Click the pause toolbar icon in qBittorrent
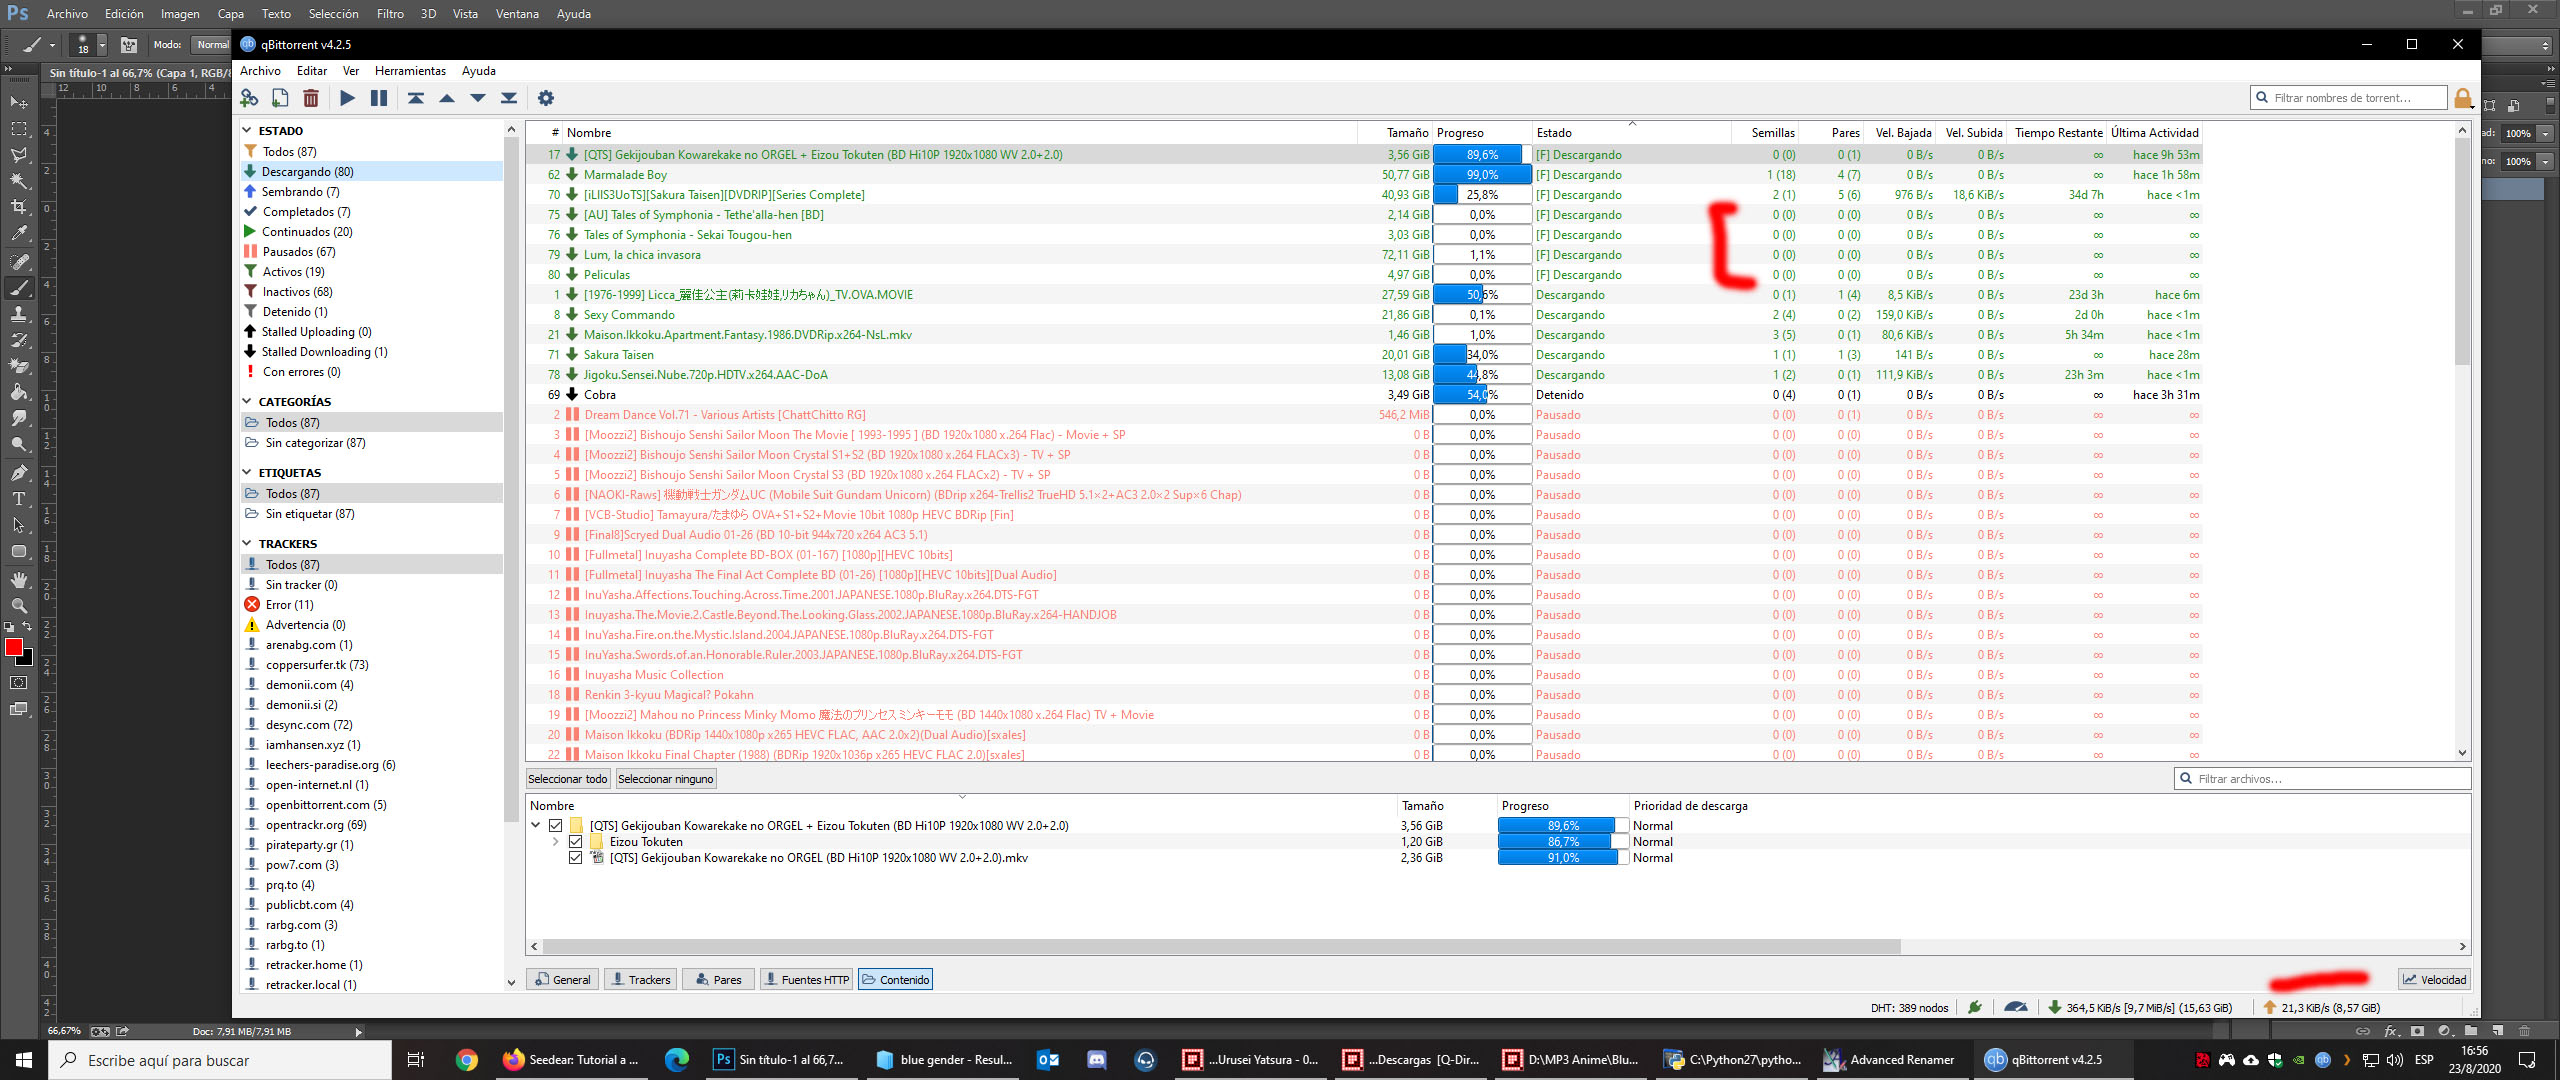2560x1080 pixels. click(379, 98)
